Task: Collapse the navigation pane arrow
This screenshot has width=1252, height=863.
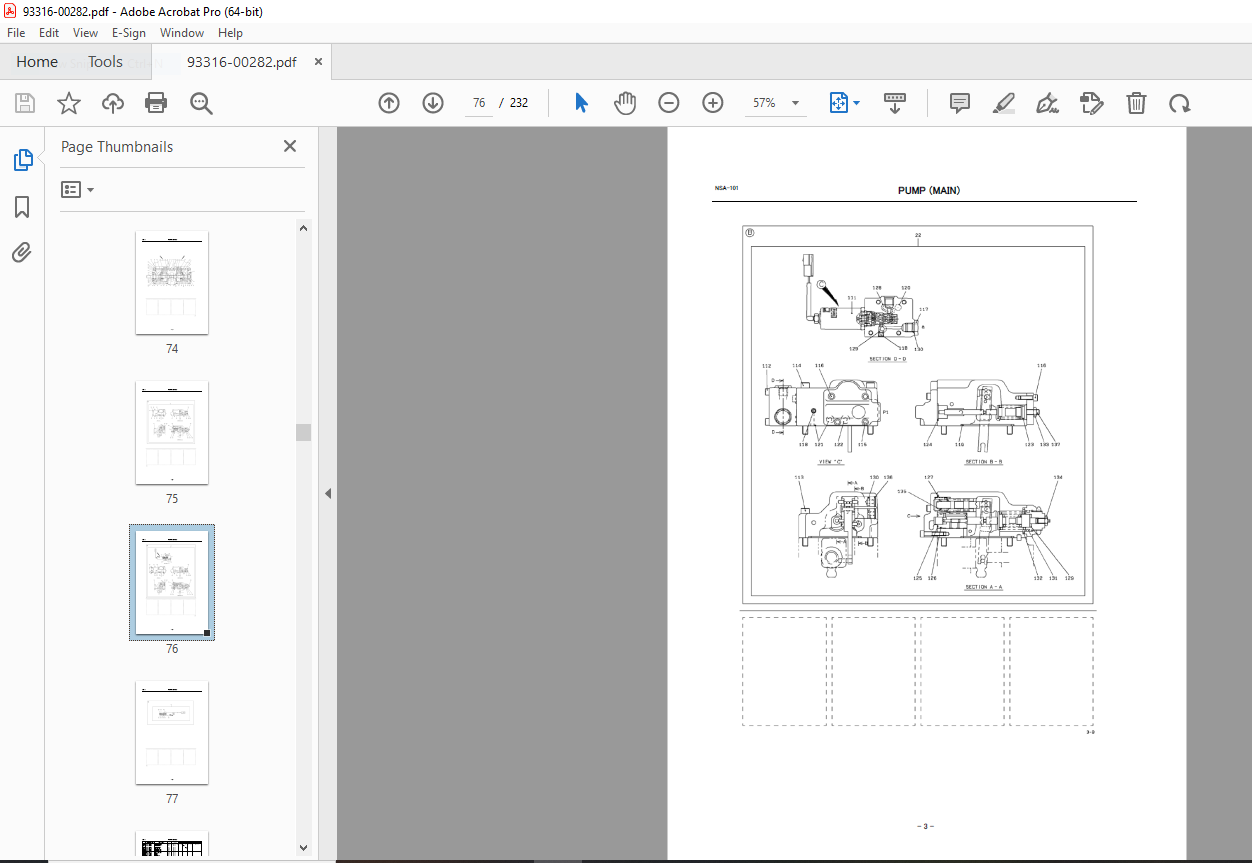Action: (327, 493)
